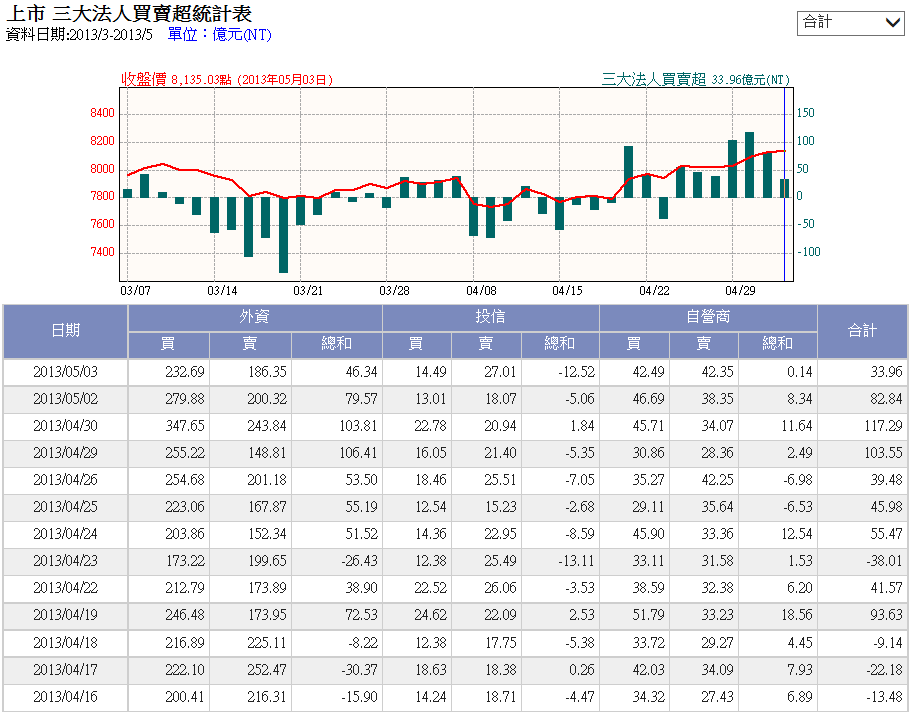This screenshot has width=910, height=712.
Task: Select date cell 2013/04/16
Action: (66, 697)
